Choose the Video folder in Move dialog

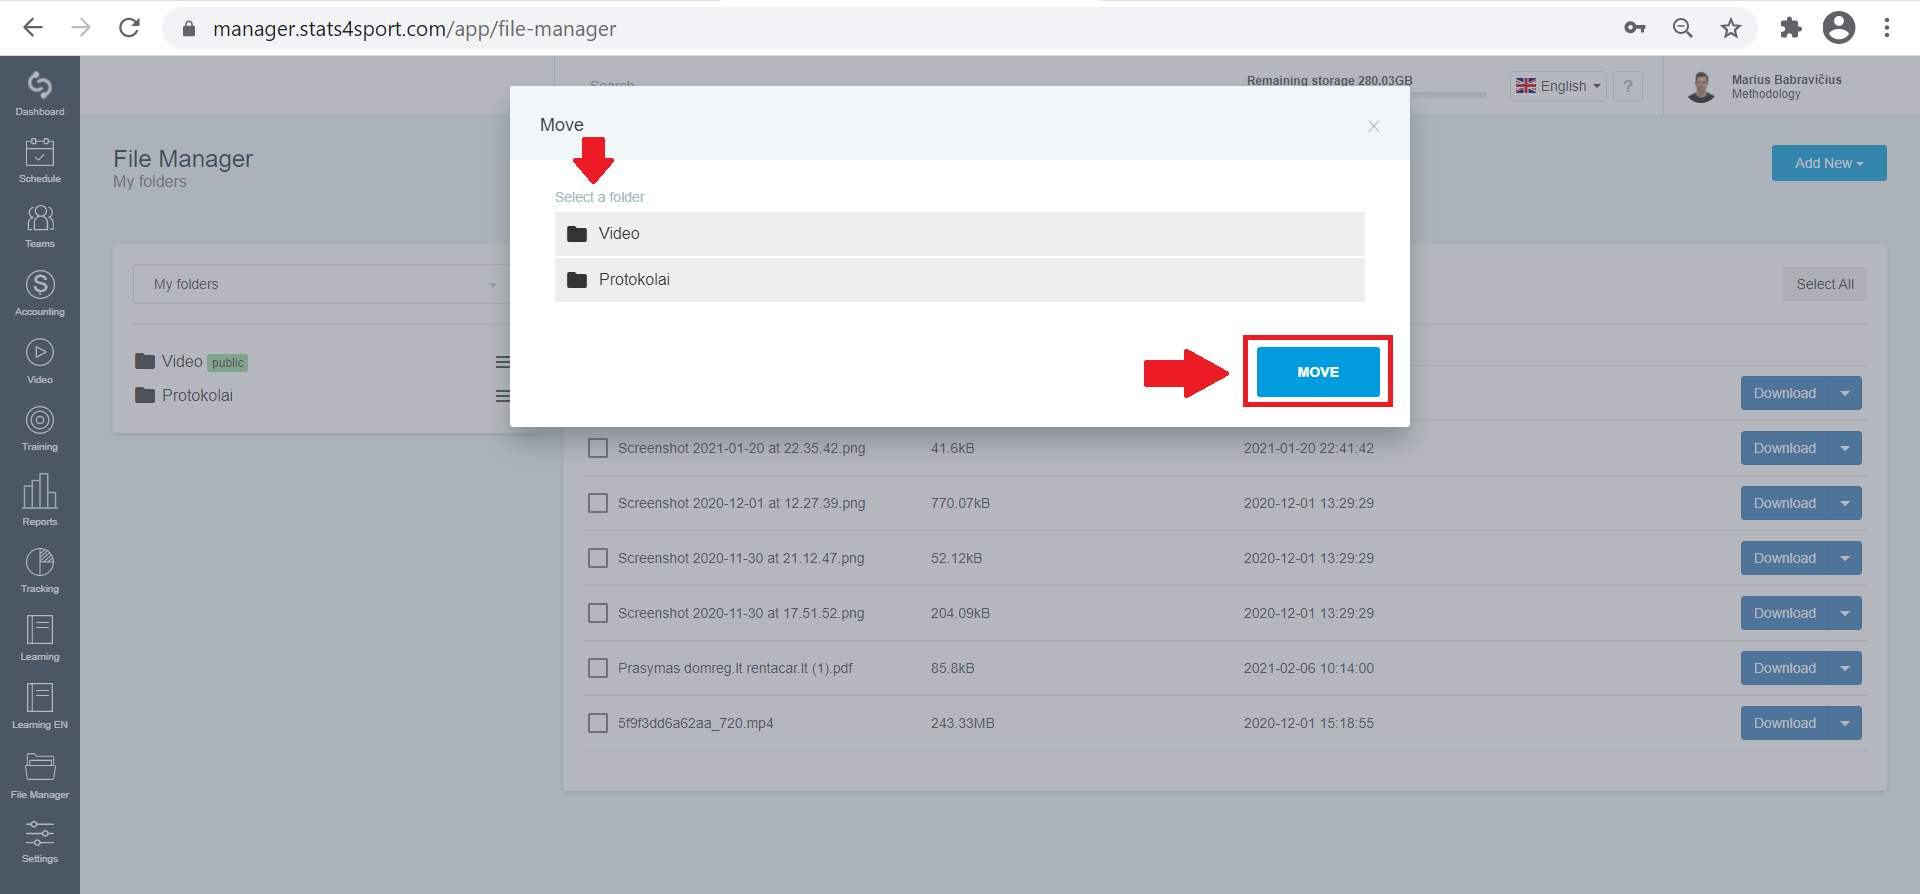(x=960, y=234)
